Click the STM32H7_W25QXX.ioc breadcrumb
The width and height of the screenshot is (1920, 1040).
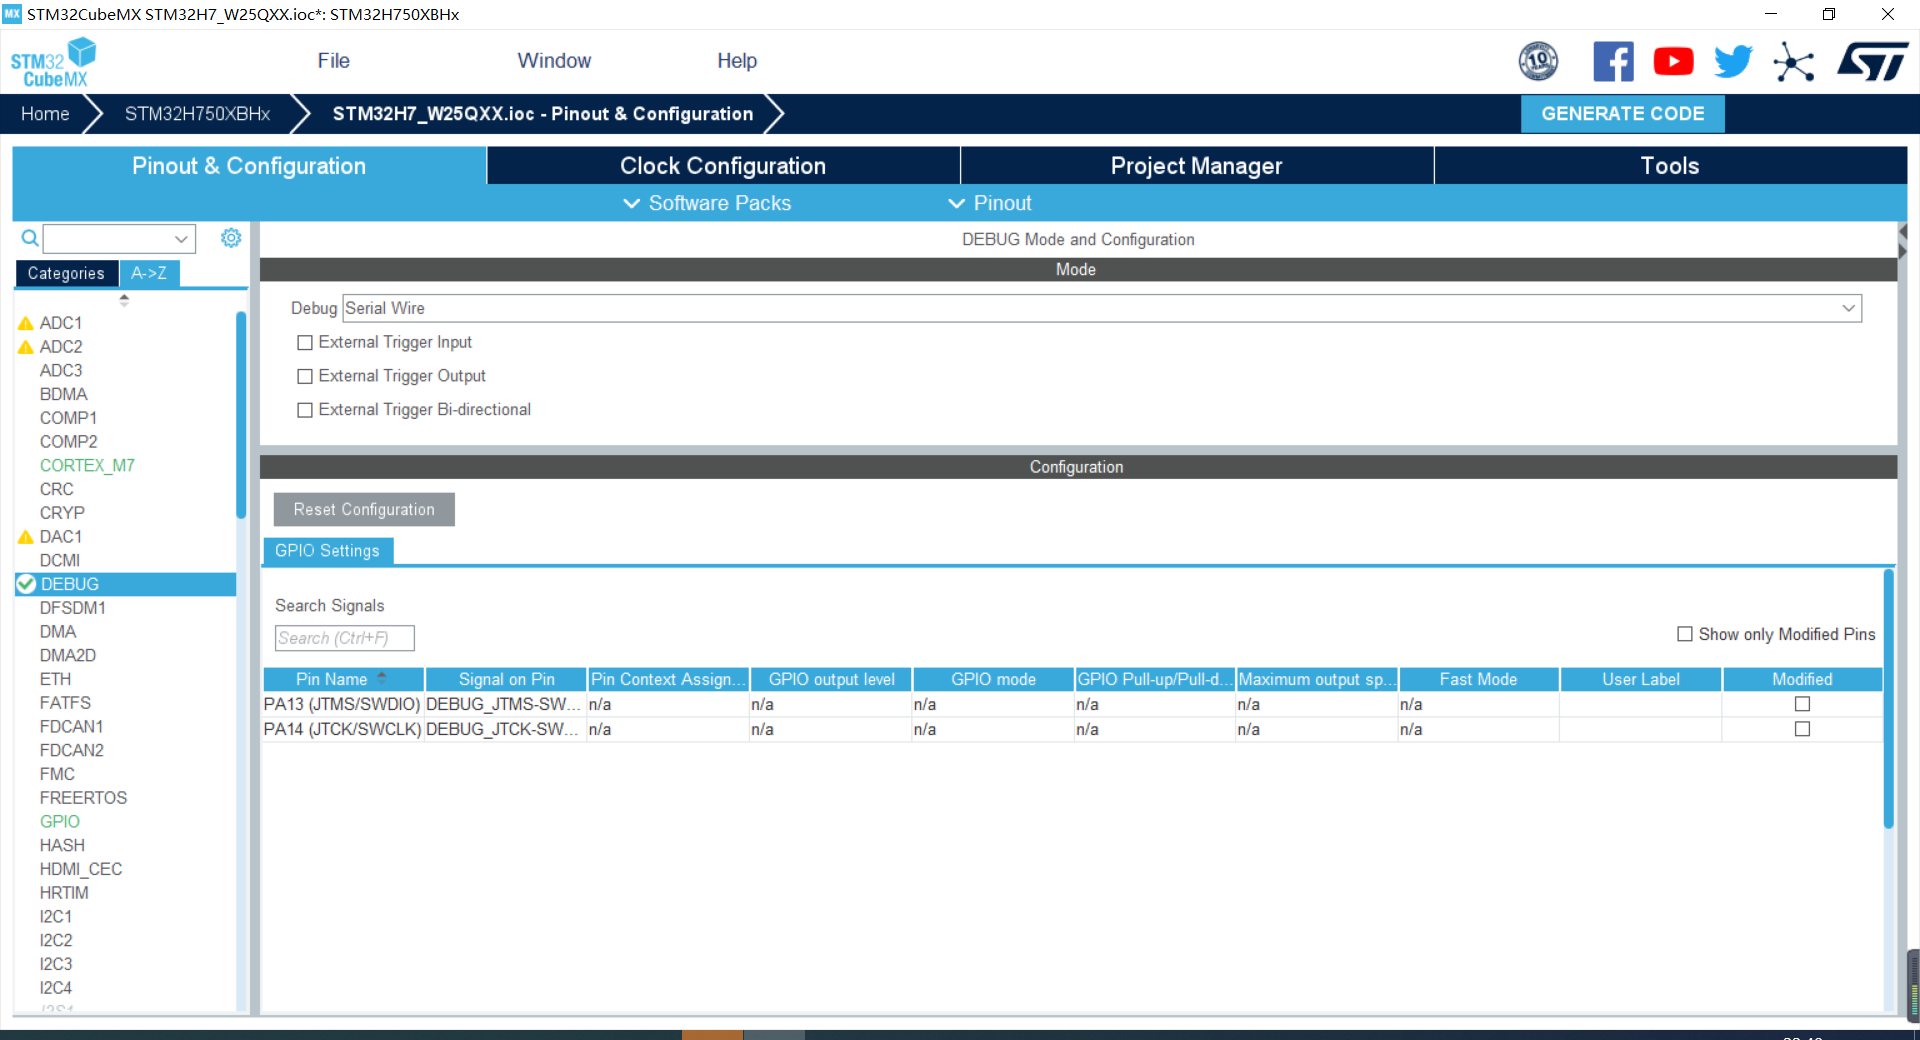coord(543,114)
